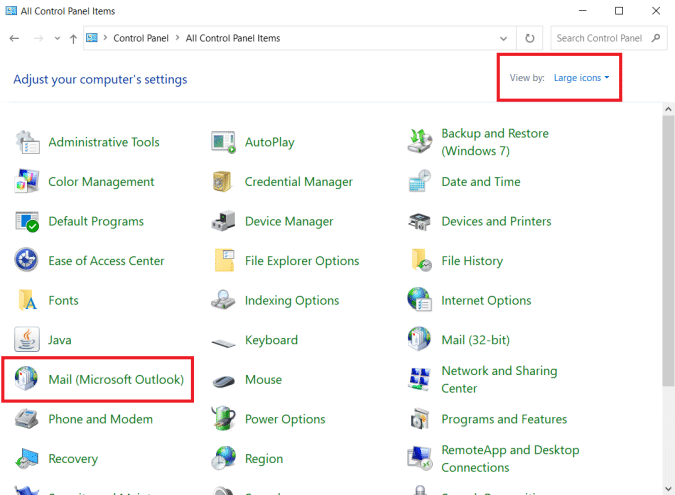
Task: Click the scrollbar up arrow
Action: tap(668, 109)
